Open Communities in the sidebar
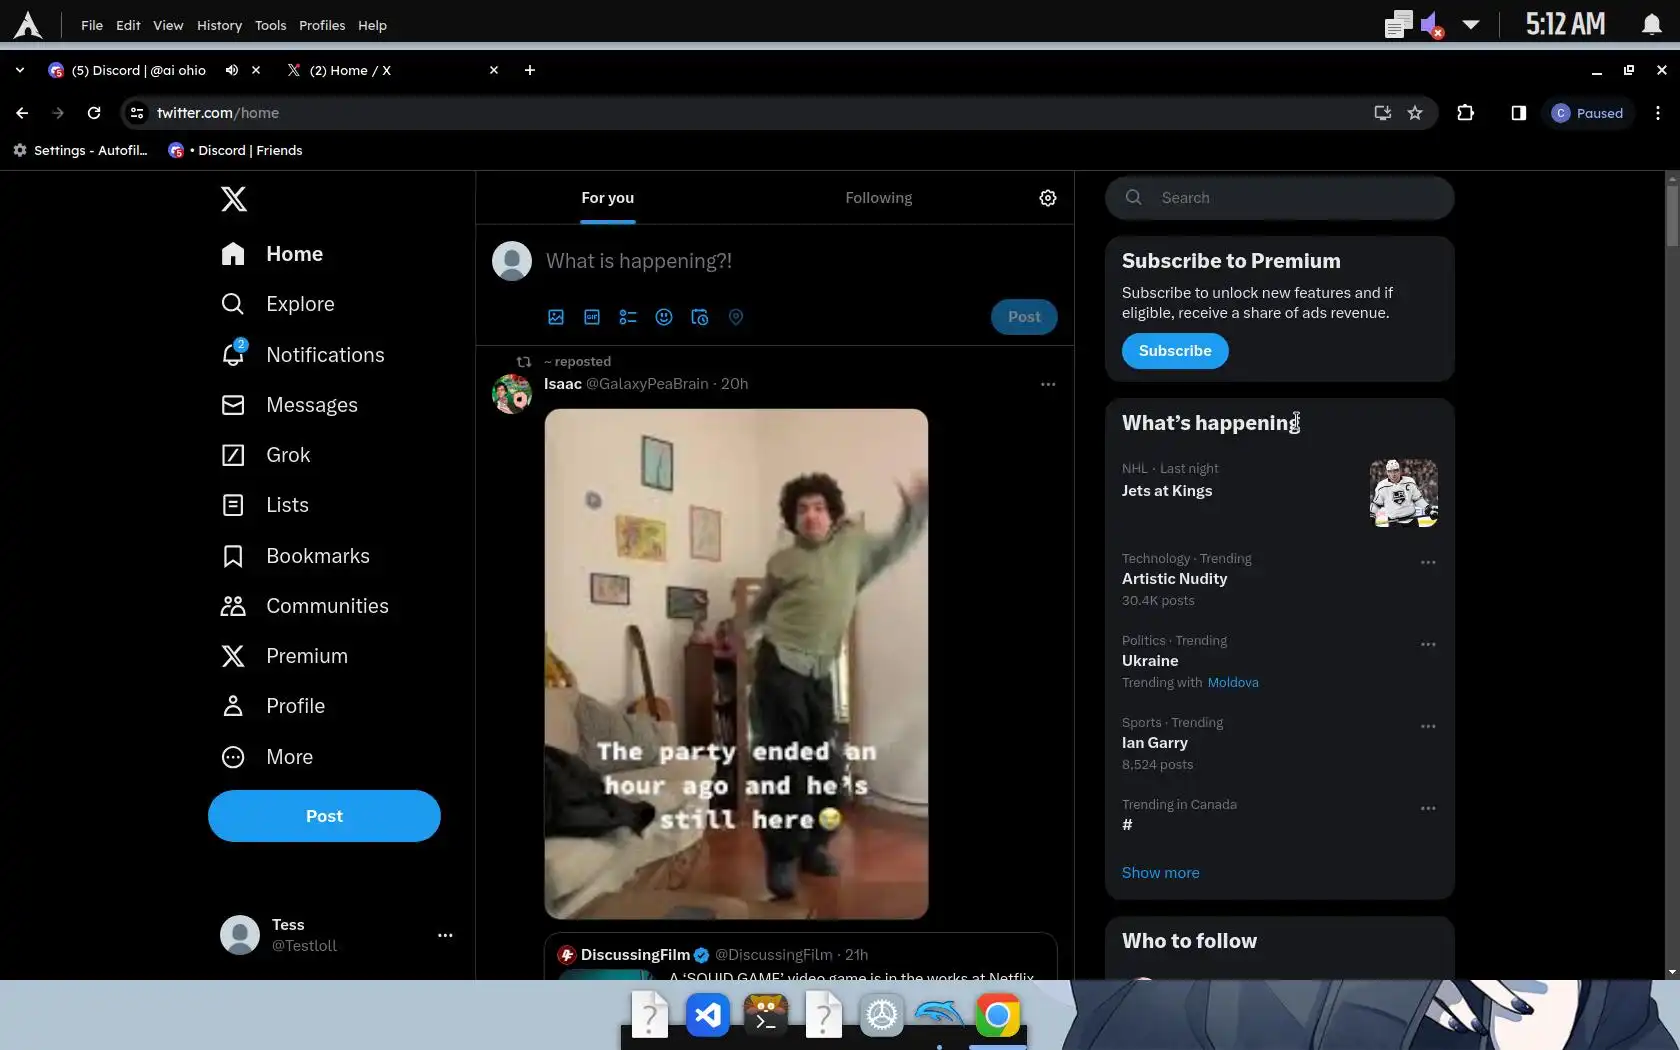The height and width of the screenshot is (1050, 1680). [x=305, y=606]
